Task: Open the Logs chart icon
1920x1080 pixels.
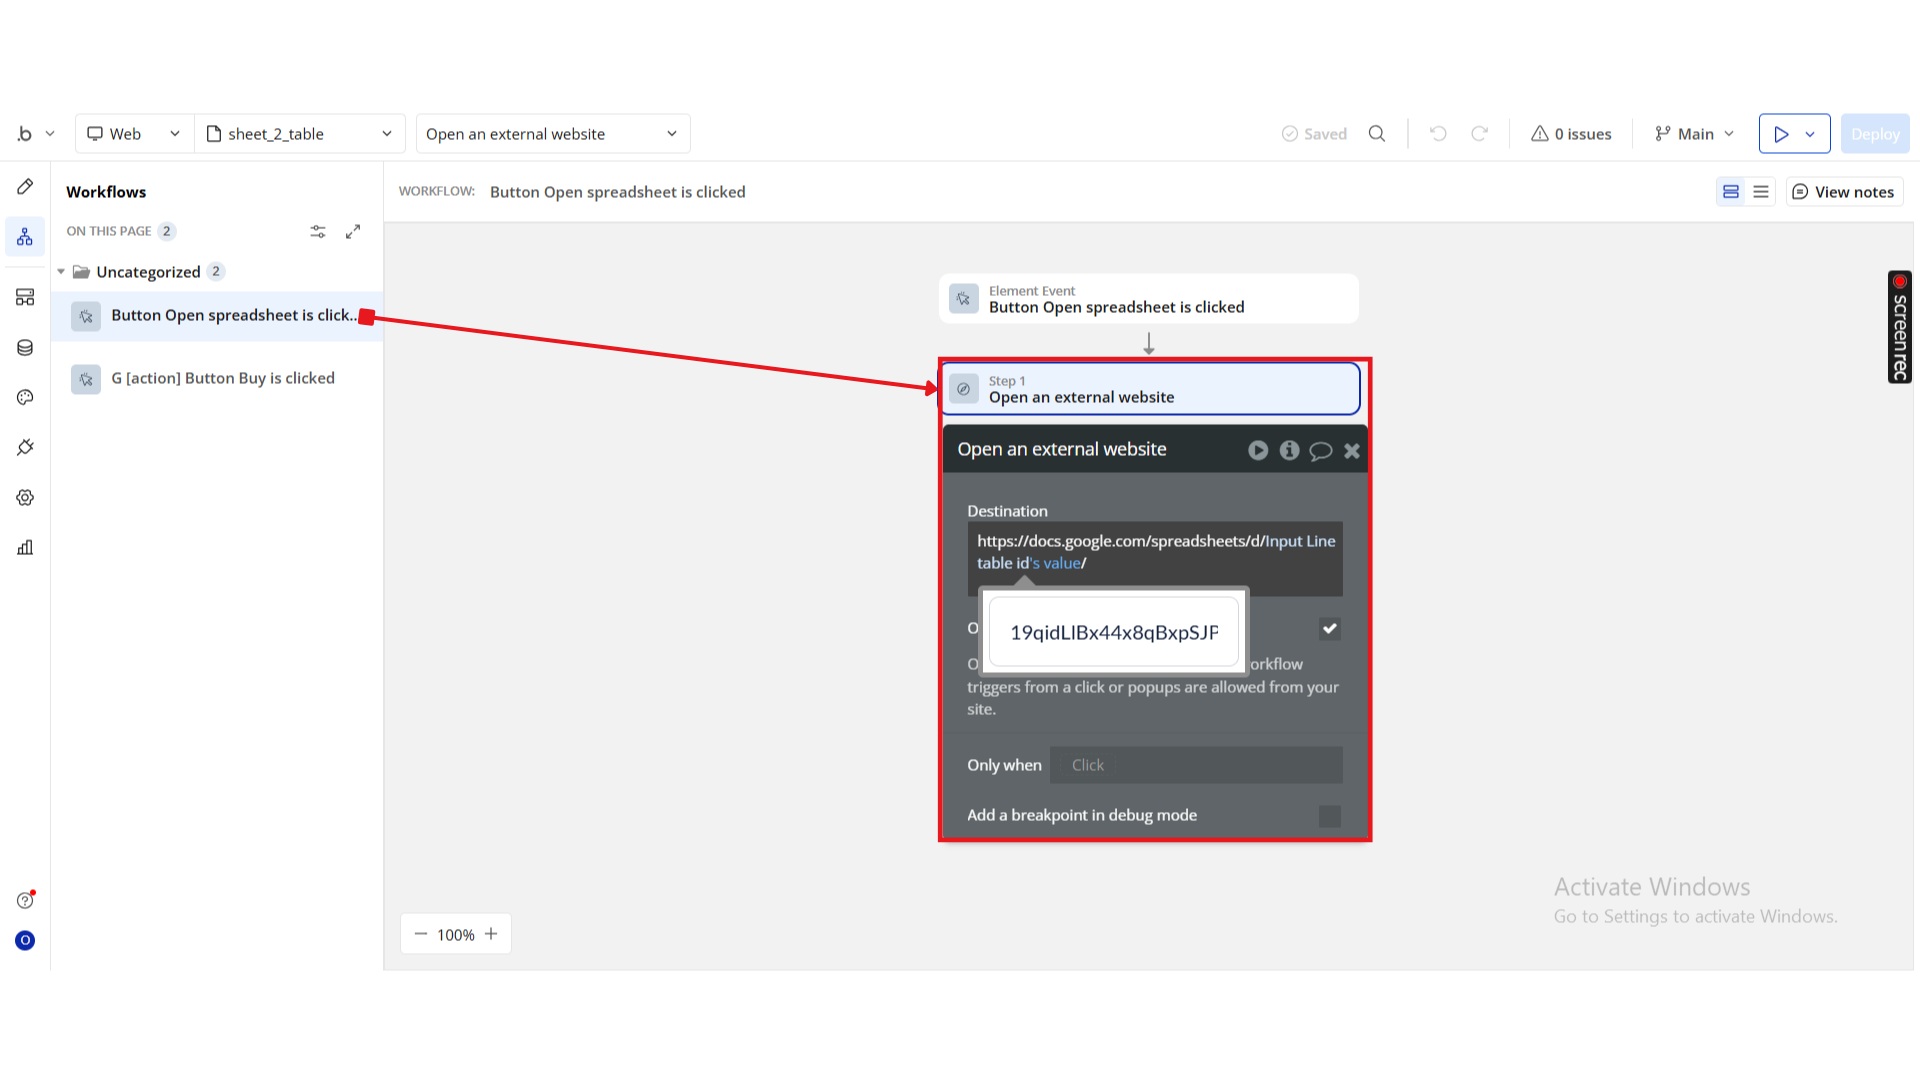Action: (x=25, y=547)
